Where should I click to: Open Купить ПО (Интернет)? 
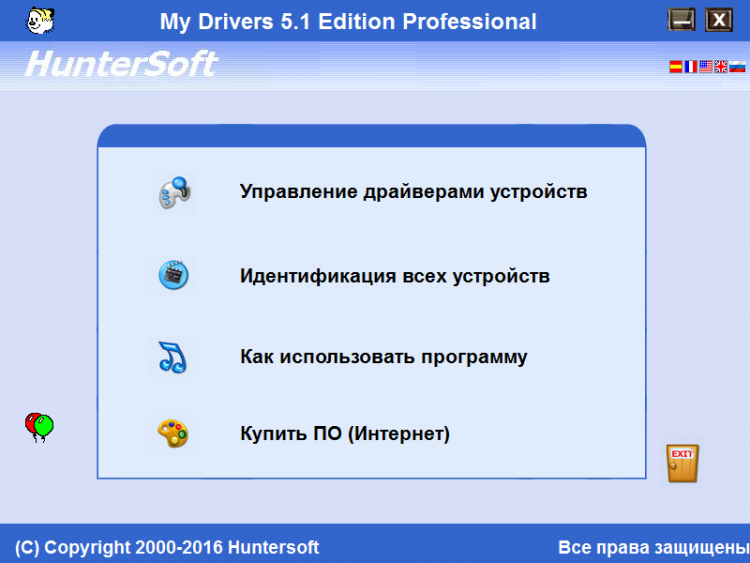tap(345, 433)
